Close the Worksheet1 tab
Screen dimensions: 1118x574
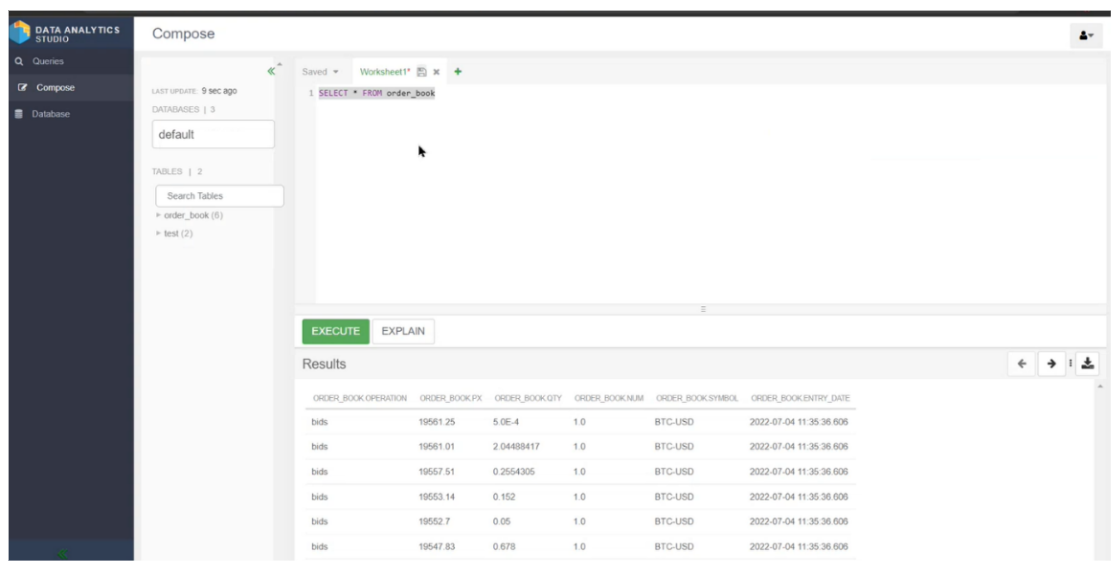click(436, 72)
